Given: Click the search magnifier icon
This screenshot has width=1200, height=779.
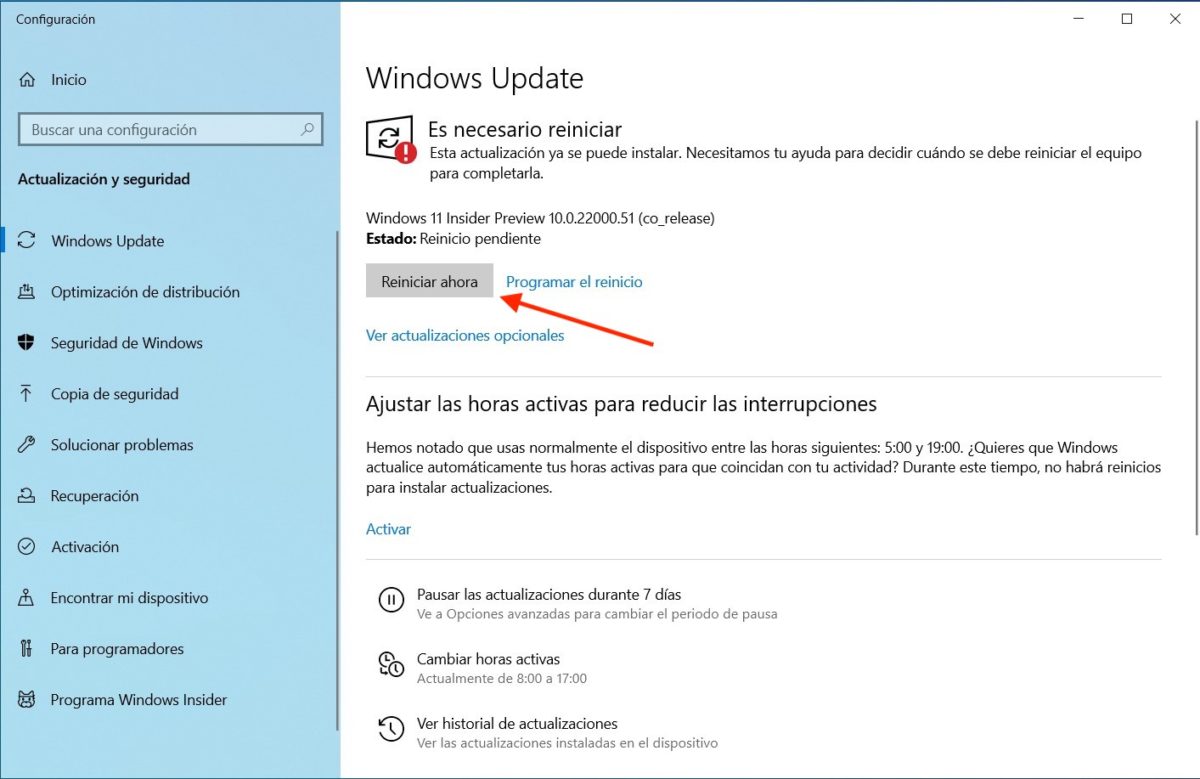Looking at the screenshot, I should pyautogui.click(x=308, y=129).
